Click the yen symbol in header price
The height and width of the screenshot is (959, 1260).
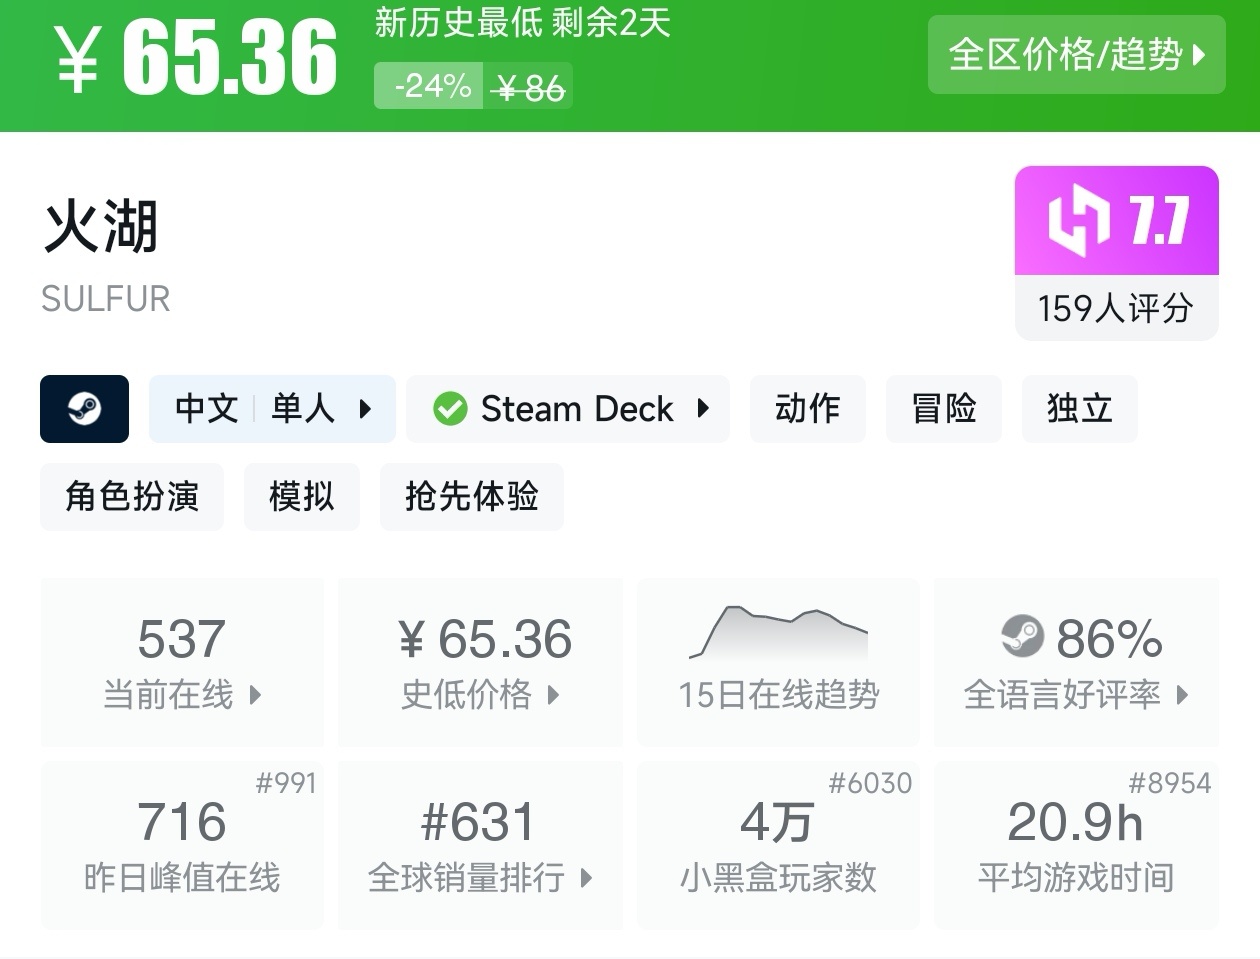tap(78, 60)
